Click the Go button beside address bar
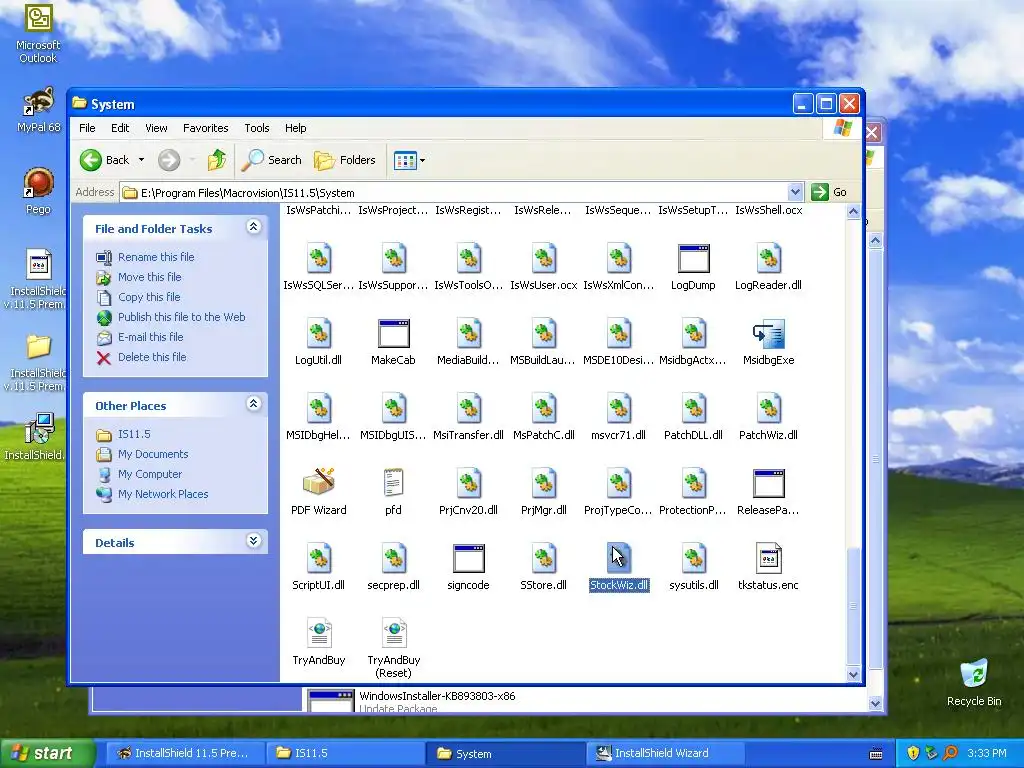 tap(829, 192)
